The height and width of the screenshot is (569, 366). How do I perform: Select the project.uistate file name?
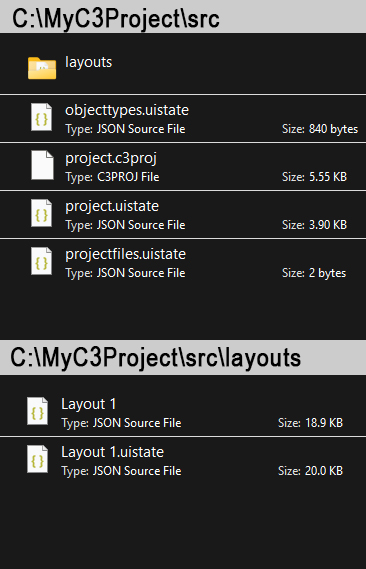pos(112,206)
